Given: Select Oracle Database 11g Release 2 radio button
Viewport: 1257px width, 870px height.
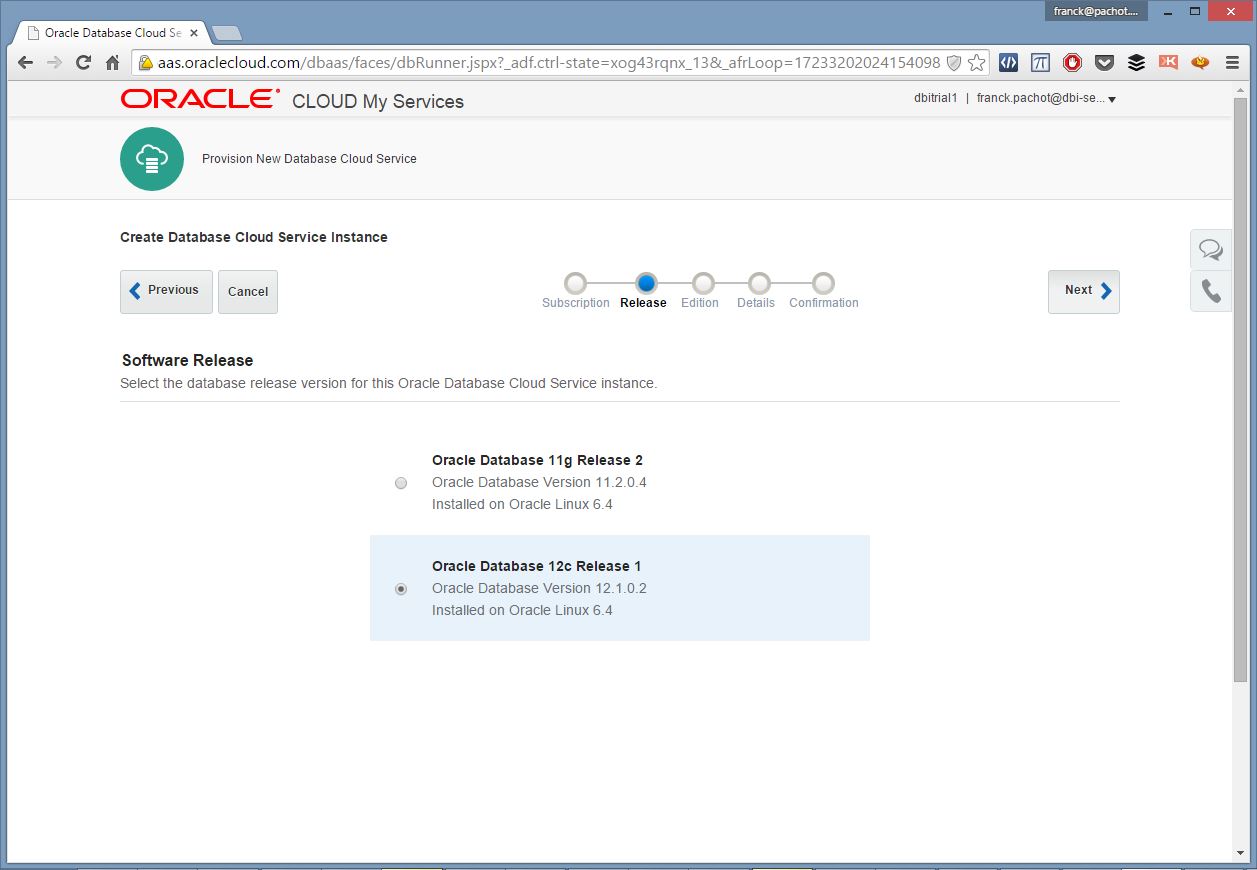Looking at the screenshot, I should (x=401, y=483).
